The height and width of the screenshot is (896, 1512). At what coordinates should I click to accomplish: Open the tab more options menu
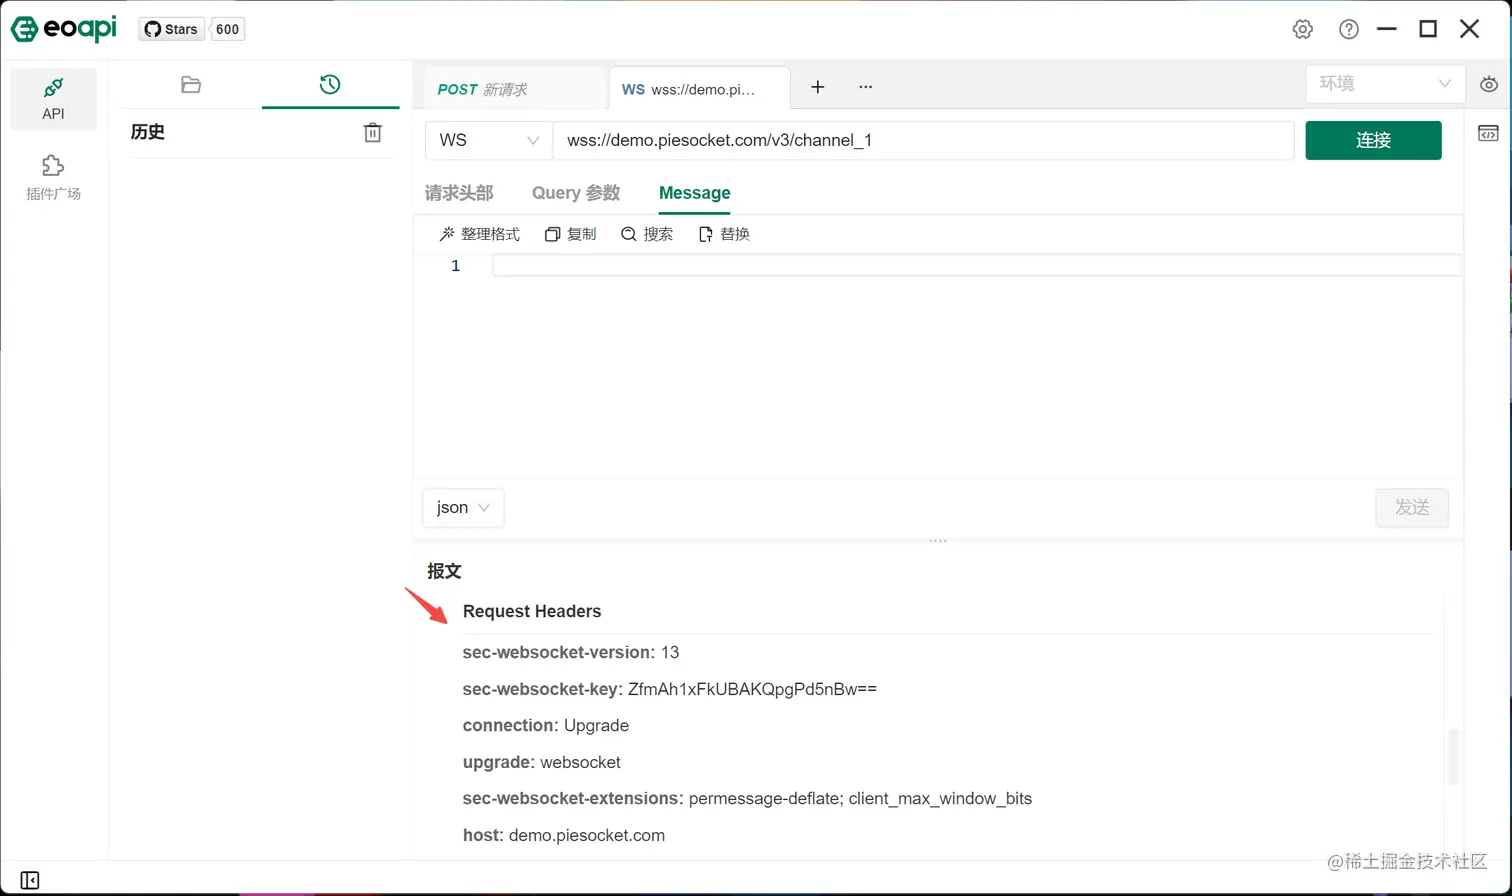point(866,87)
